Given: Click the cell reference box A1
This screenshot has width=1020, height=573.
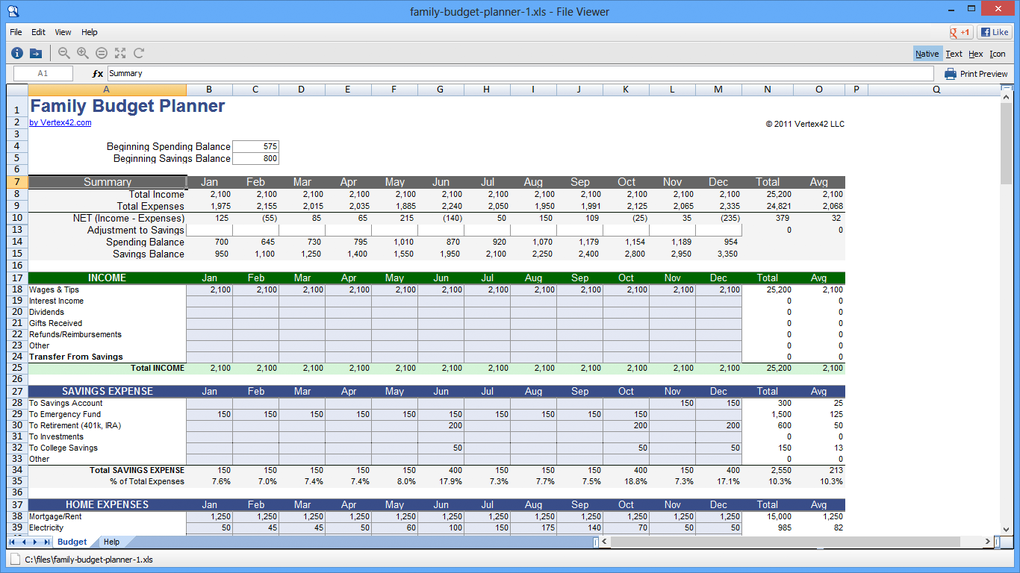Looking at the screenshot, I should [x=43, y=73].
